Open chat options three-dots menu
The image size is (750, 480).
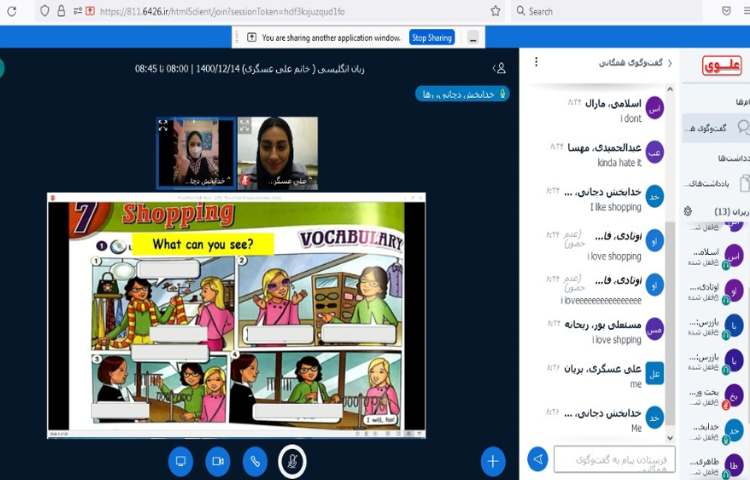pos(536,62)
